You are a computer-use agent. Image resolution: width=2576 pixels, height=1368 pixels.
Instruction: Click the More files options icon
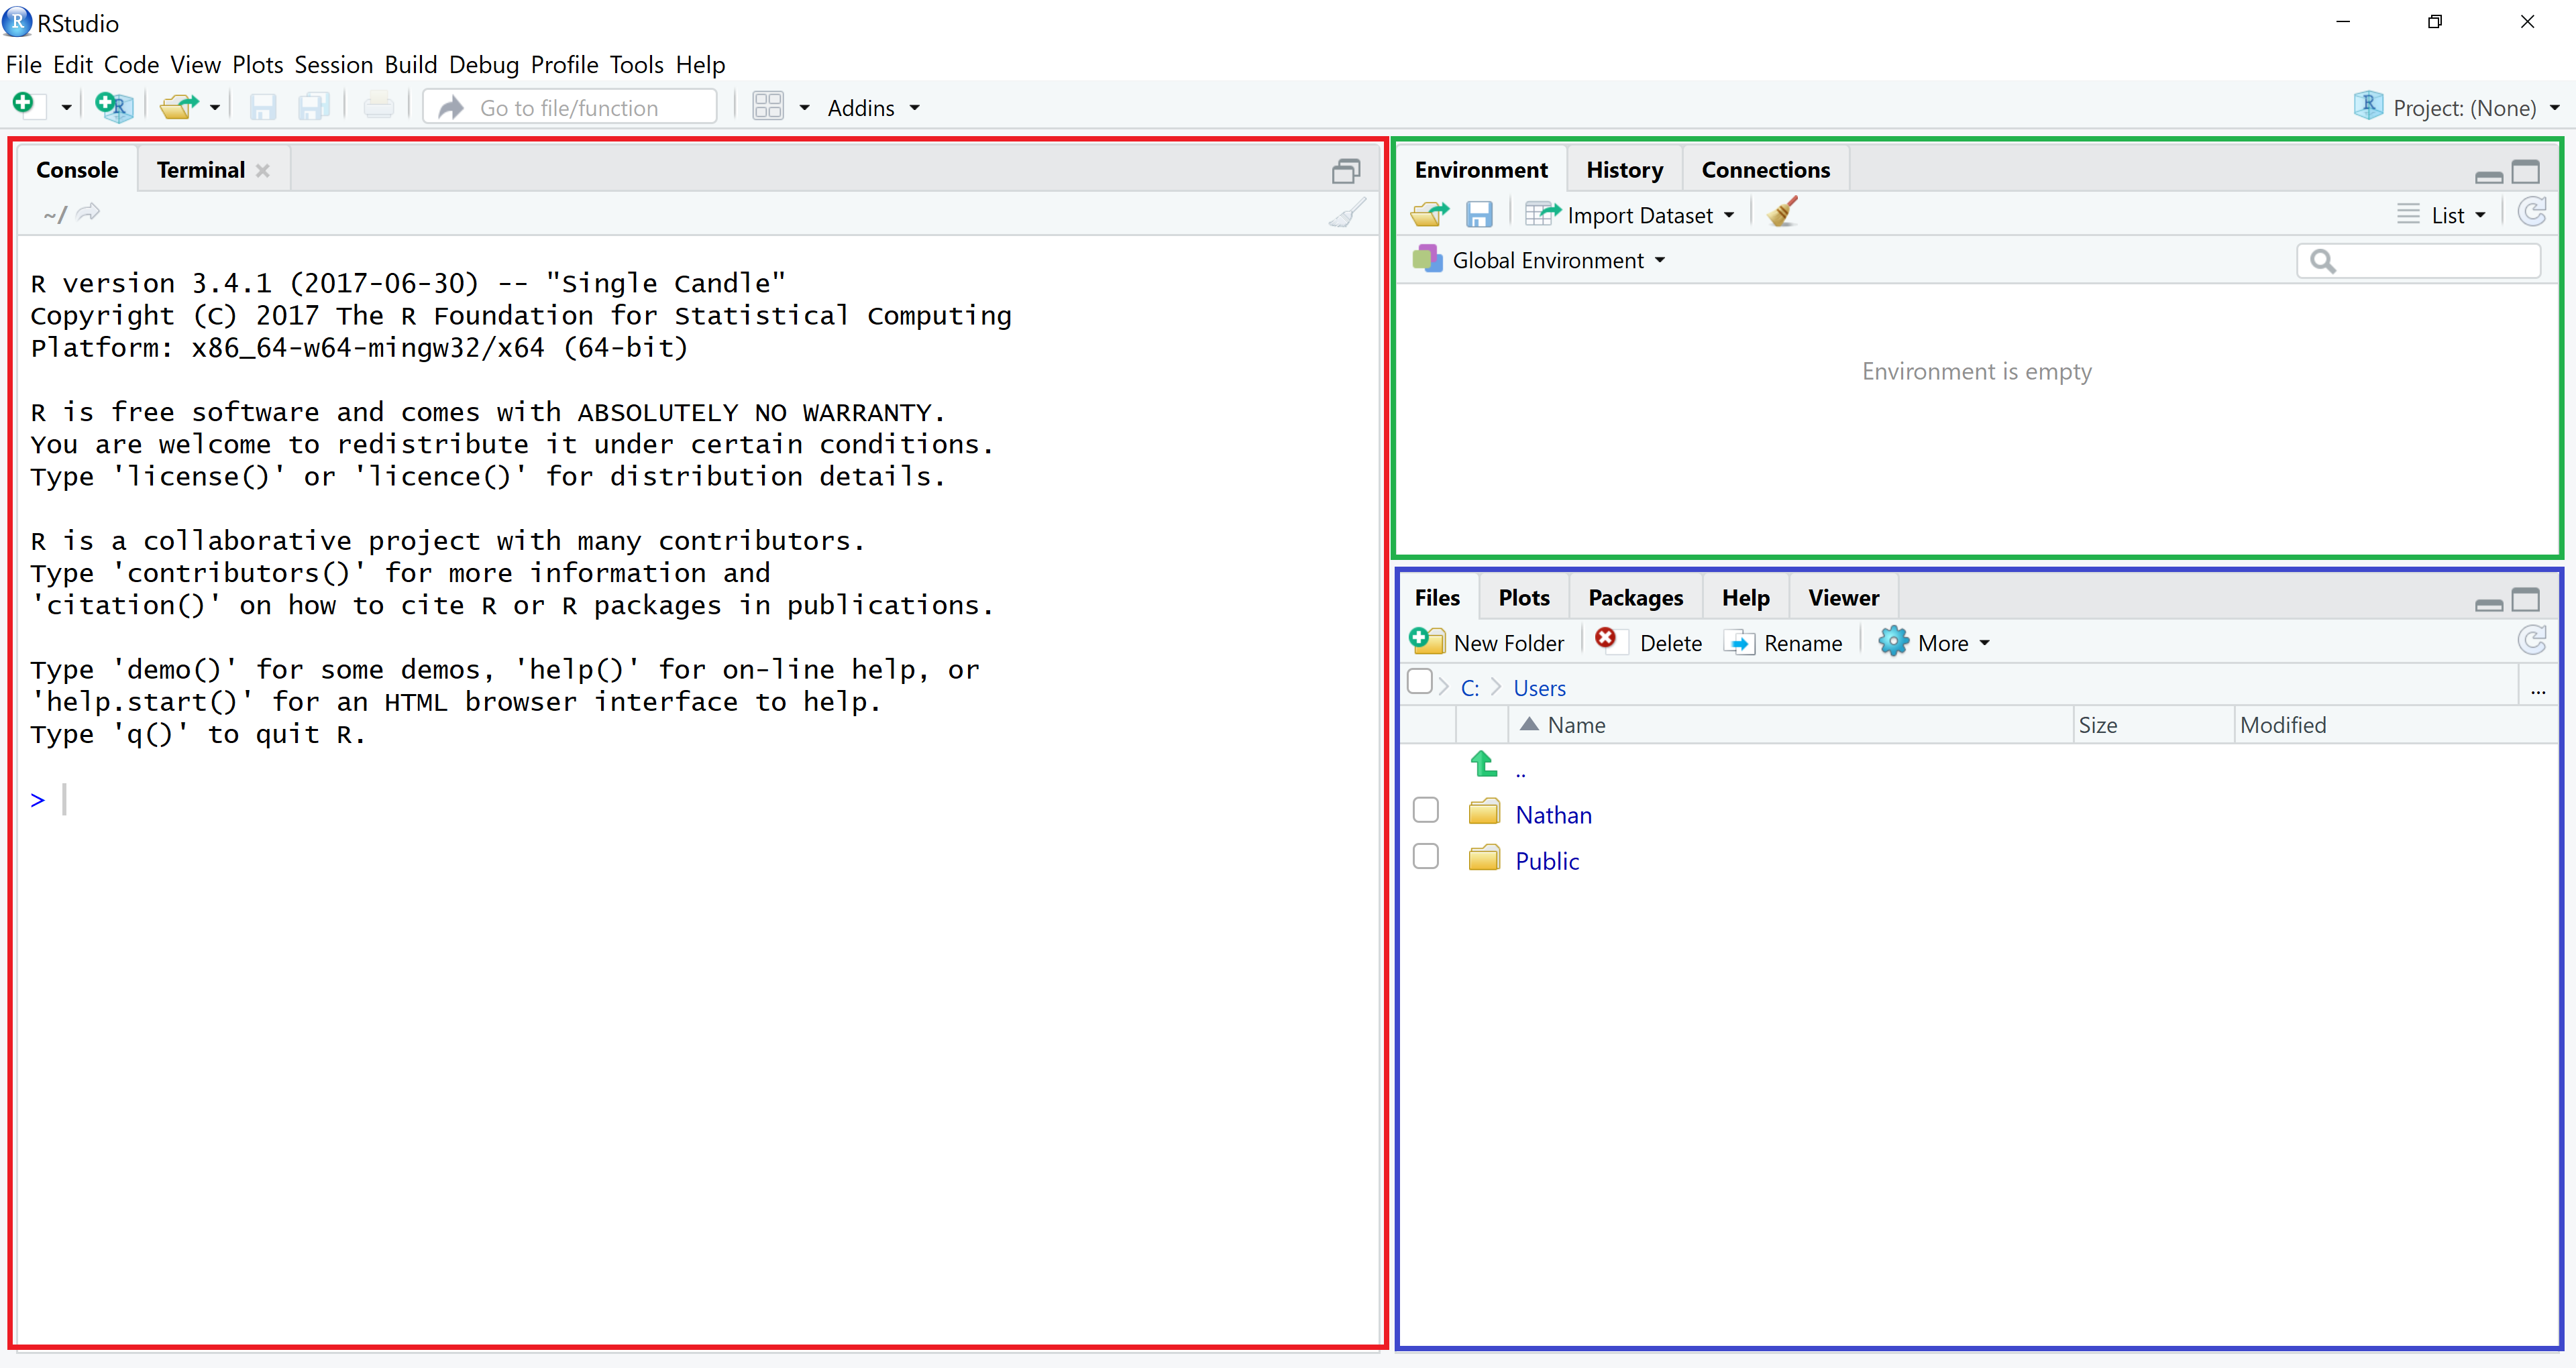tap(2538, 687)
